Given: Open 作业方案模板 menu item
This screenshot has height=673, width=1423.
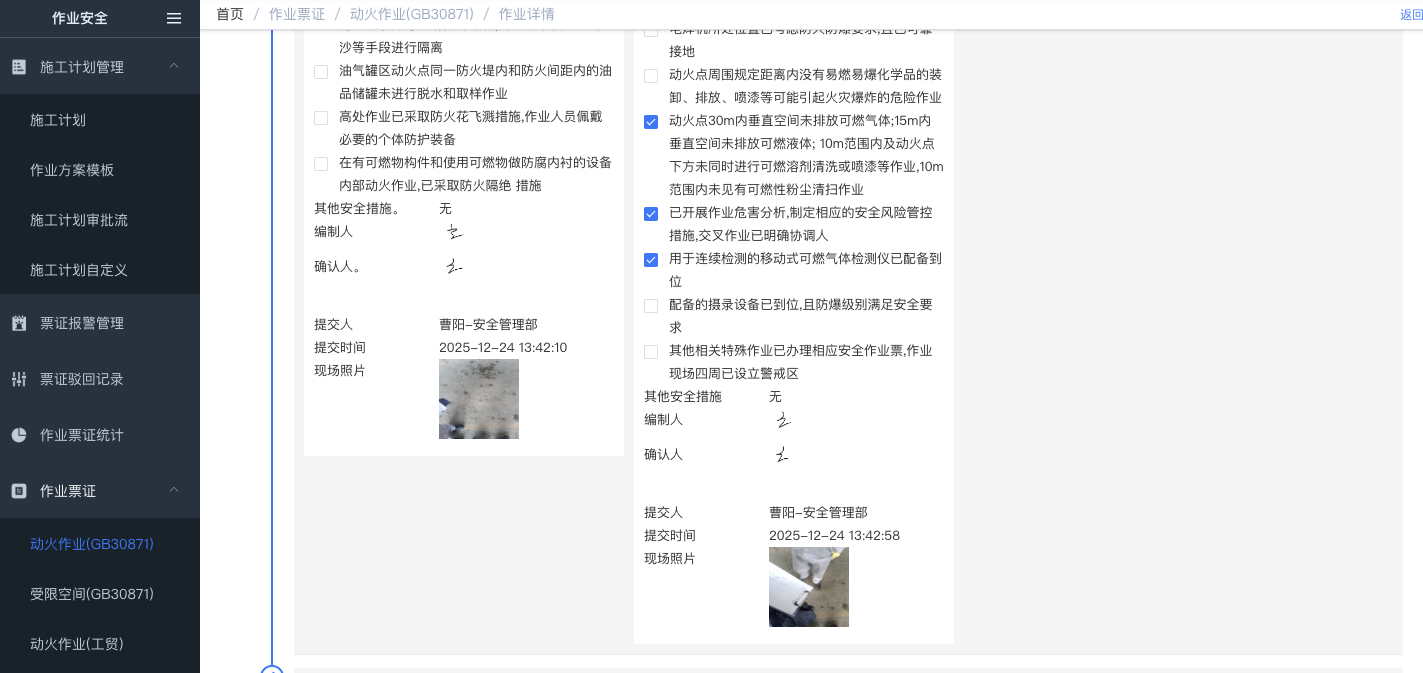Looking at the screenshot, I should (72, 170).
